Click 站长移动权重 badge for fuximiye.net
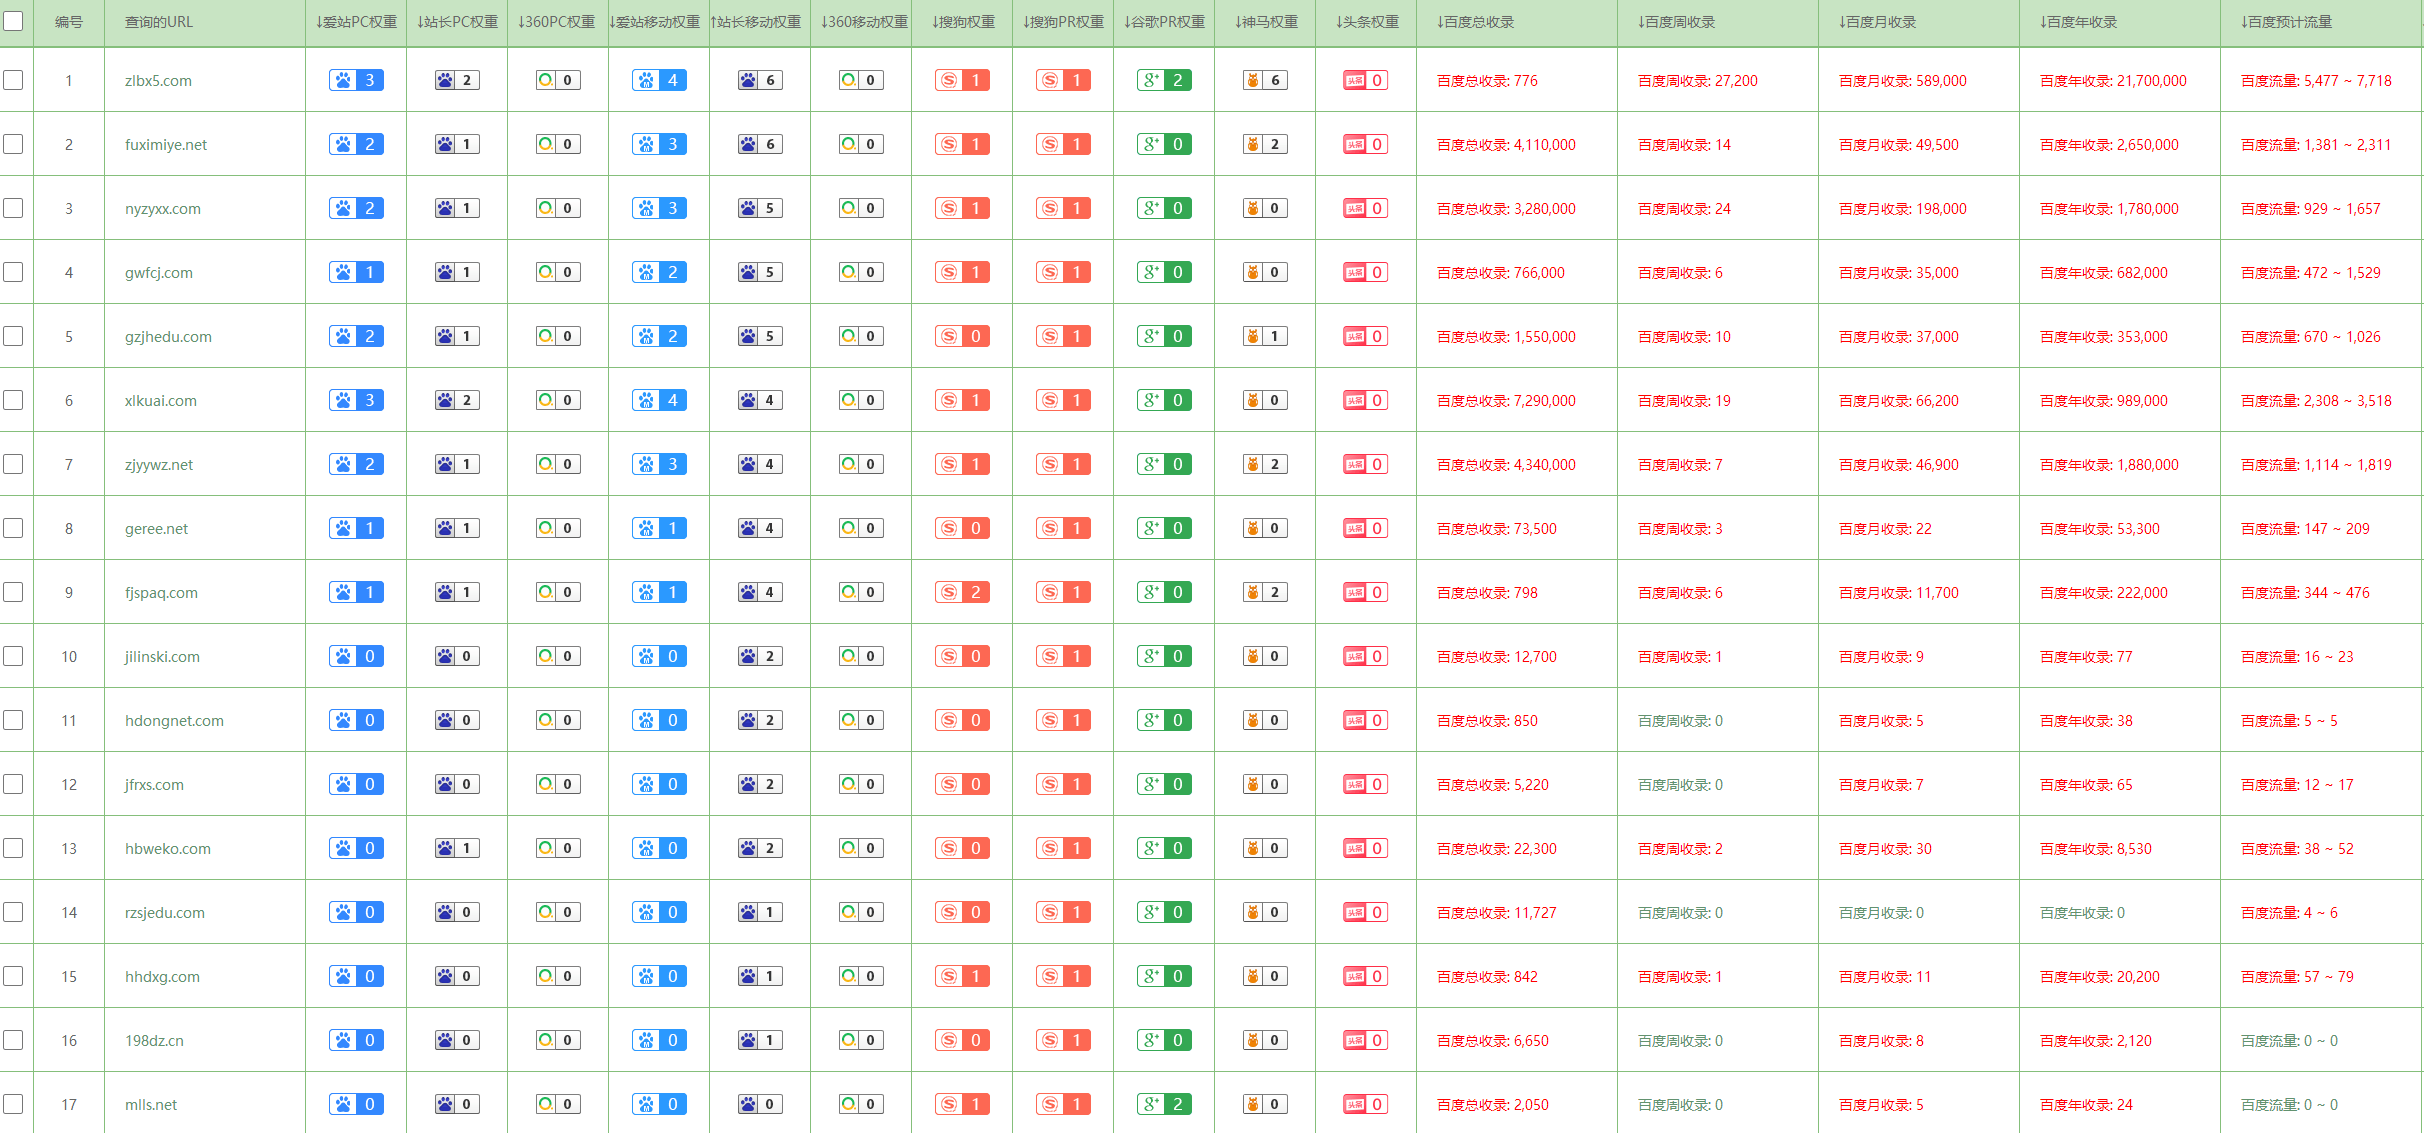Image resolution: width=2424 pixels, height=1133 pixels. pos(760,144)
